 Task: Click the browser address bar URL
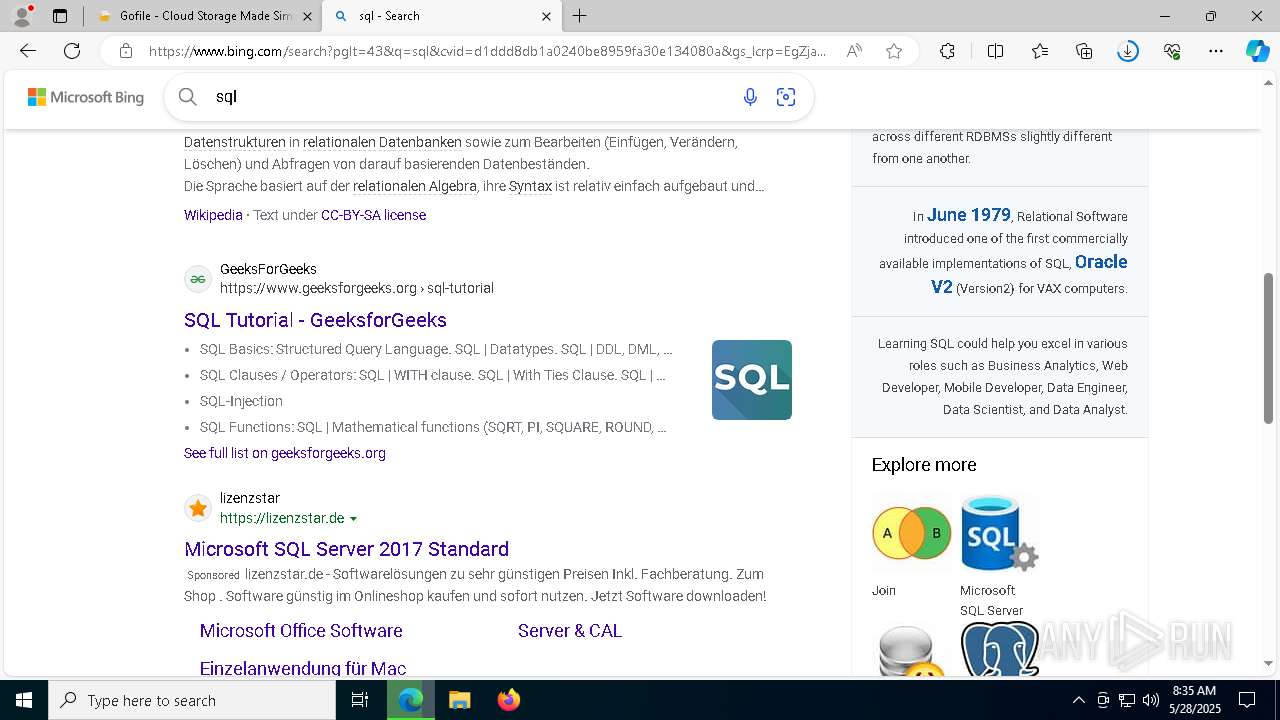488,51
